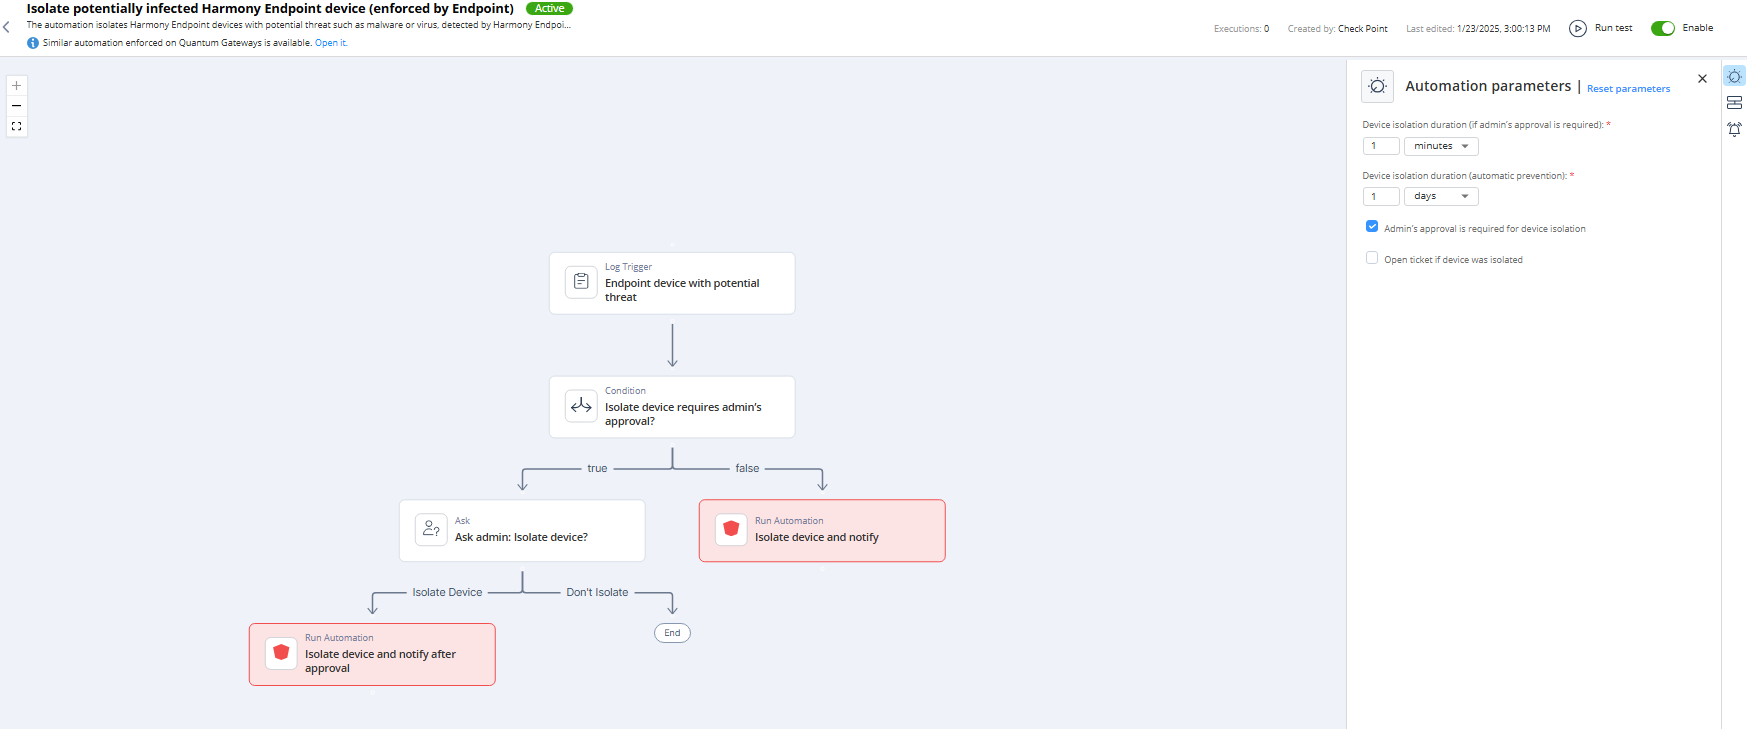Click the Condition branch icon
Screen dimensions: 1747x729
(x=581, y=406)
